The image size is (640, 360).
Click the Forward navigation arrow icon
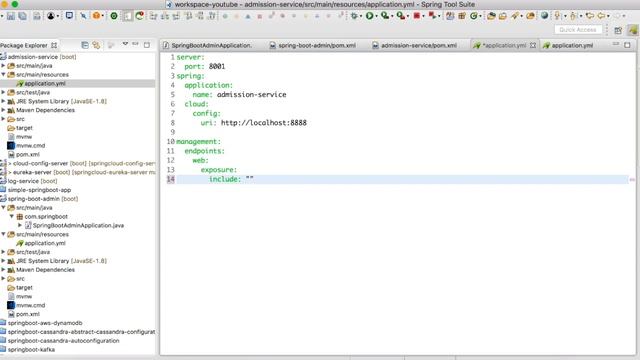pos(617,16)
